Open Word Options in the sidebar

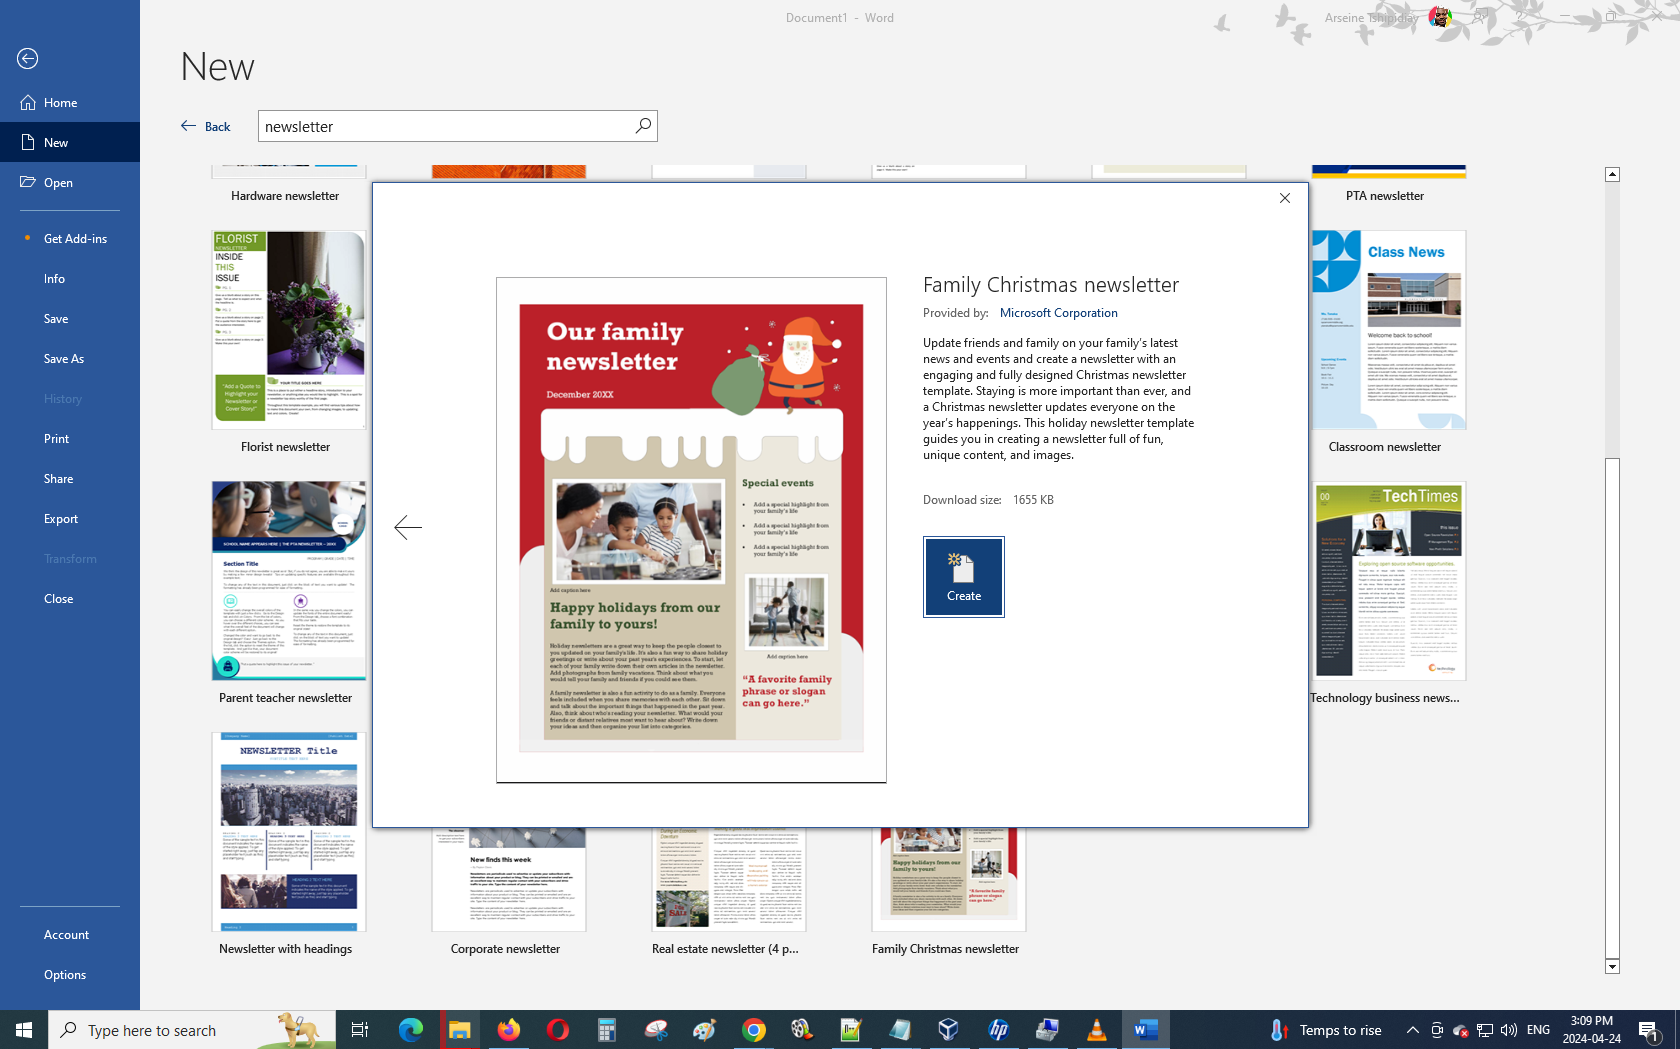click(65, 975)
